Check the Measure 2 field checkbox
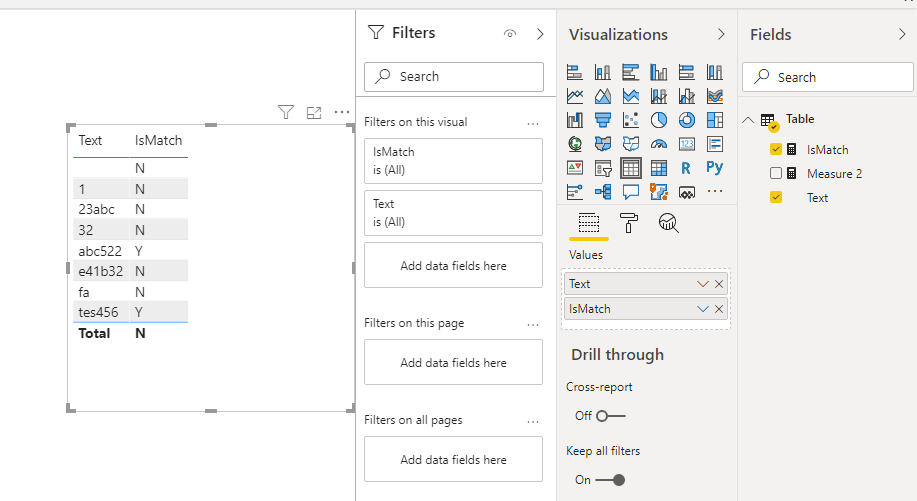 point(775,173)
